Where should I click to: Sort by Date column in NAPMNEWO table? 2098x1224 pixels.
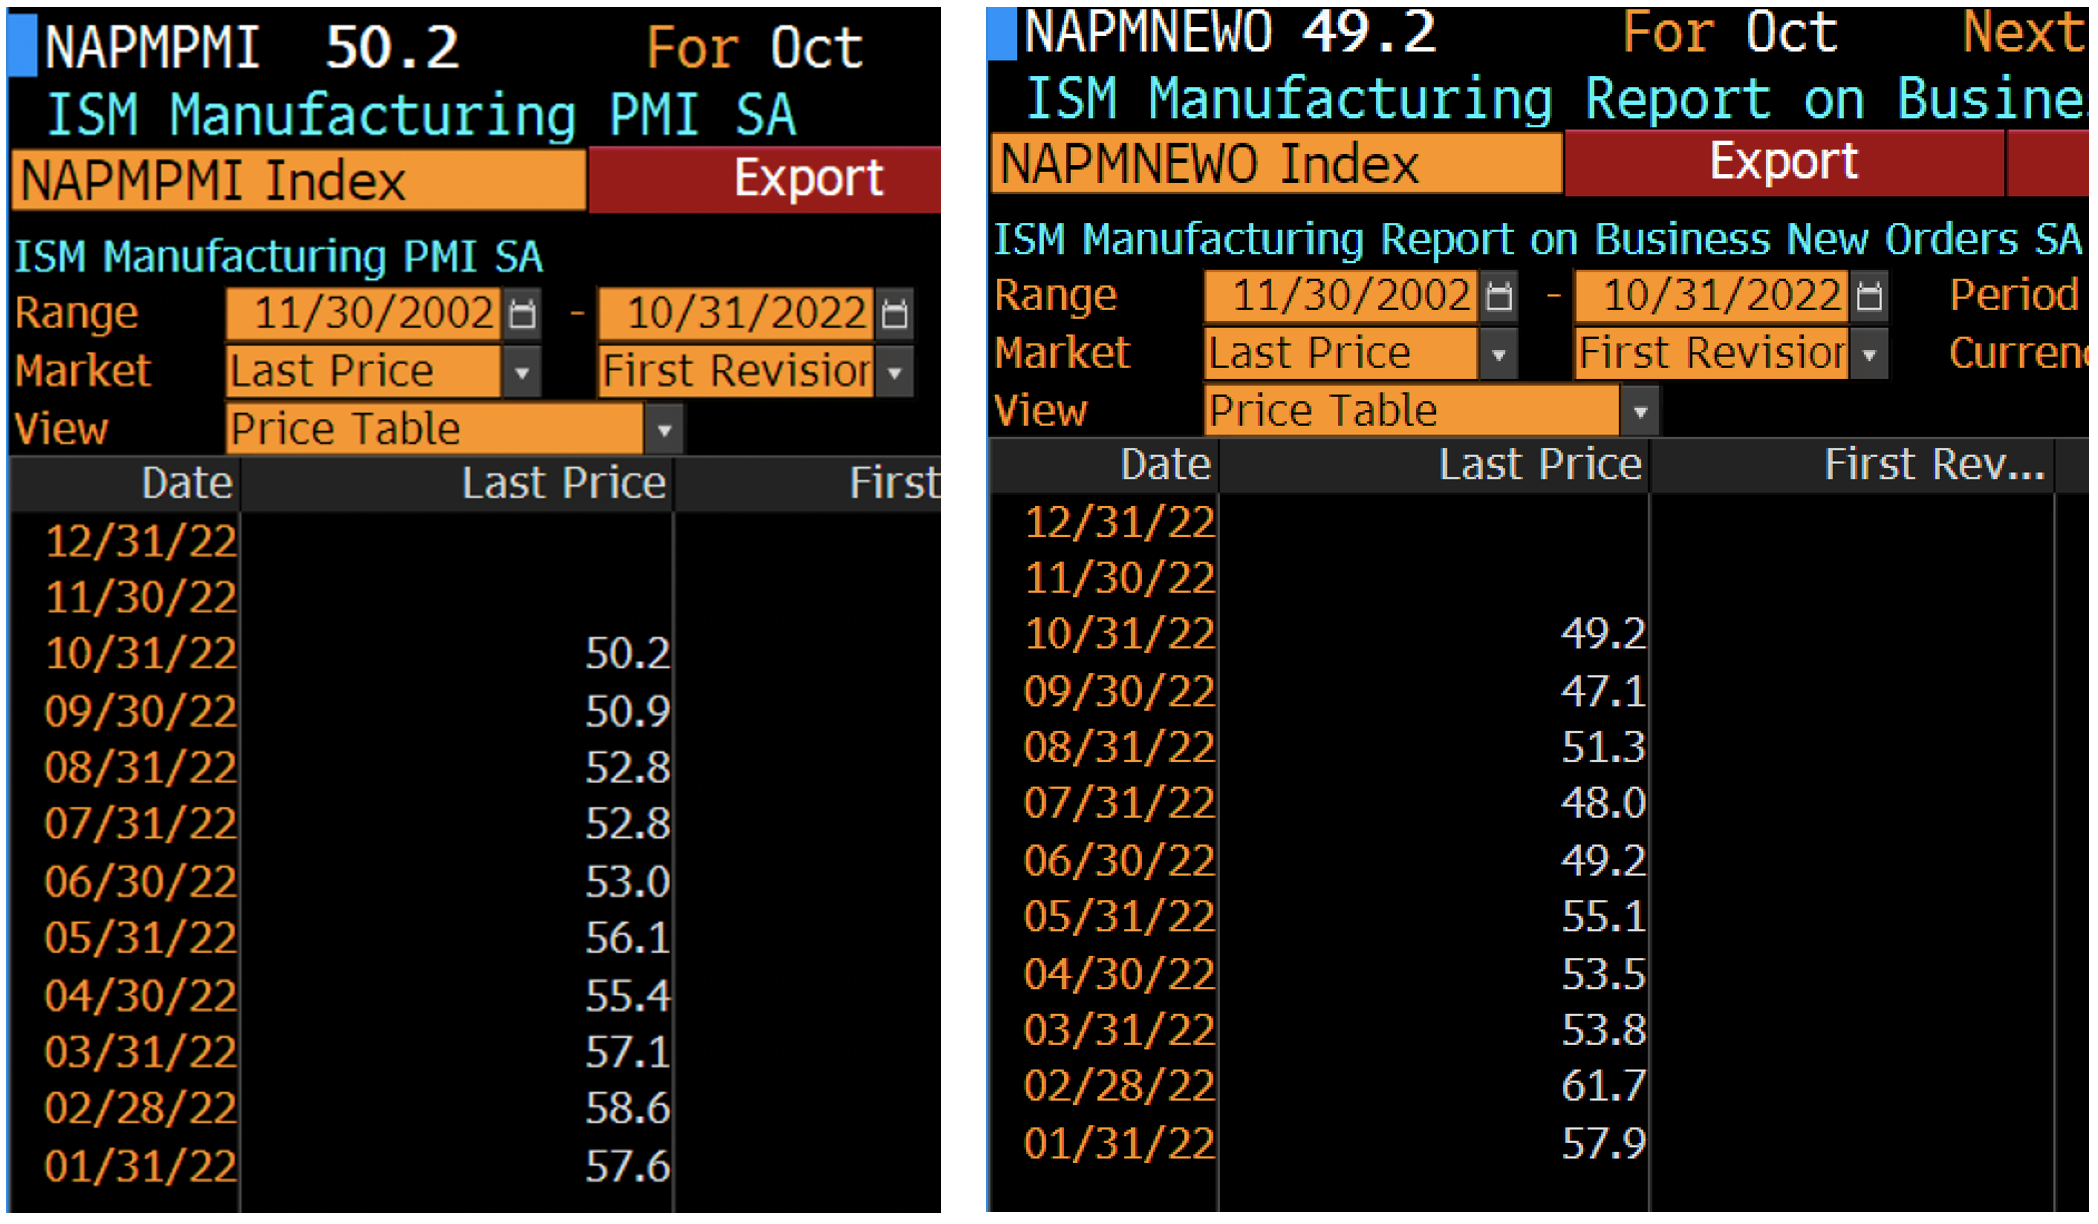point(1104,466)
